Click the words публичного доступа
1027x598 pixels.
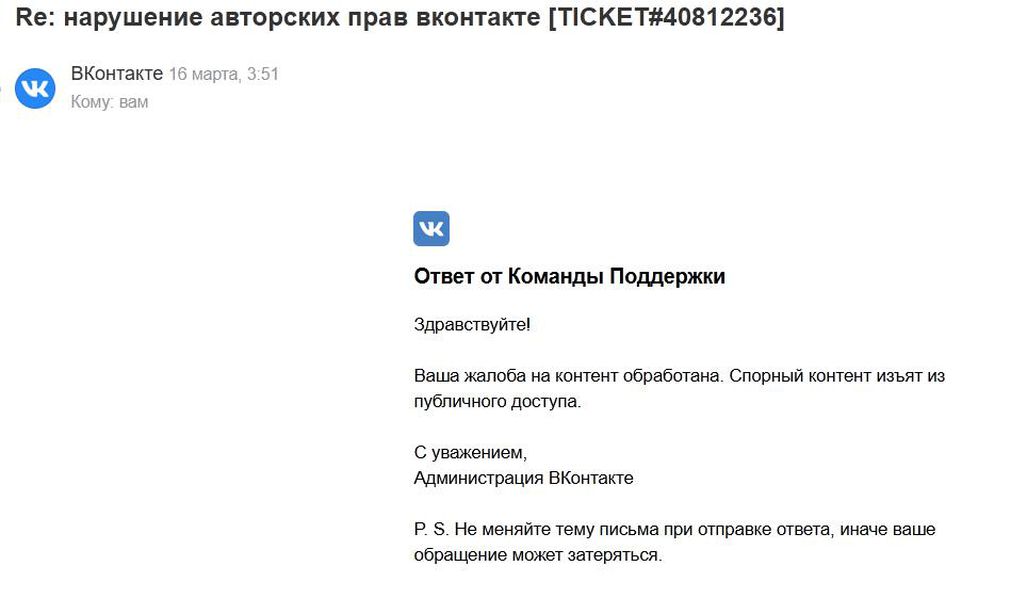pyautogui.click(x=497, y=402)
